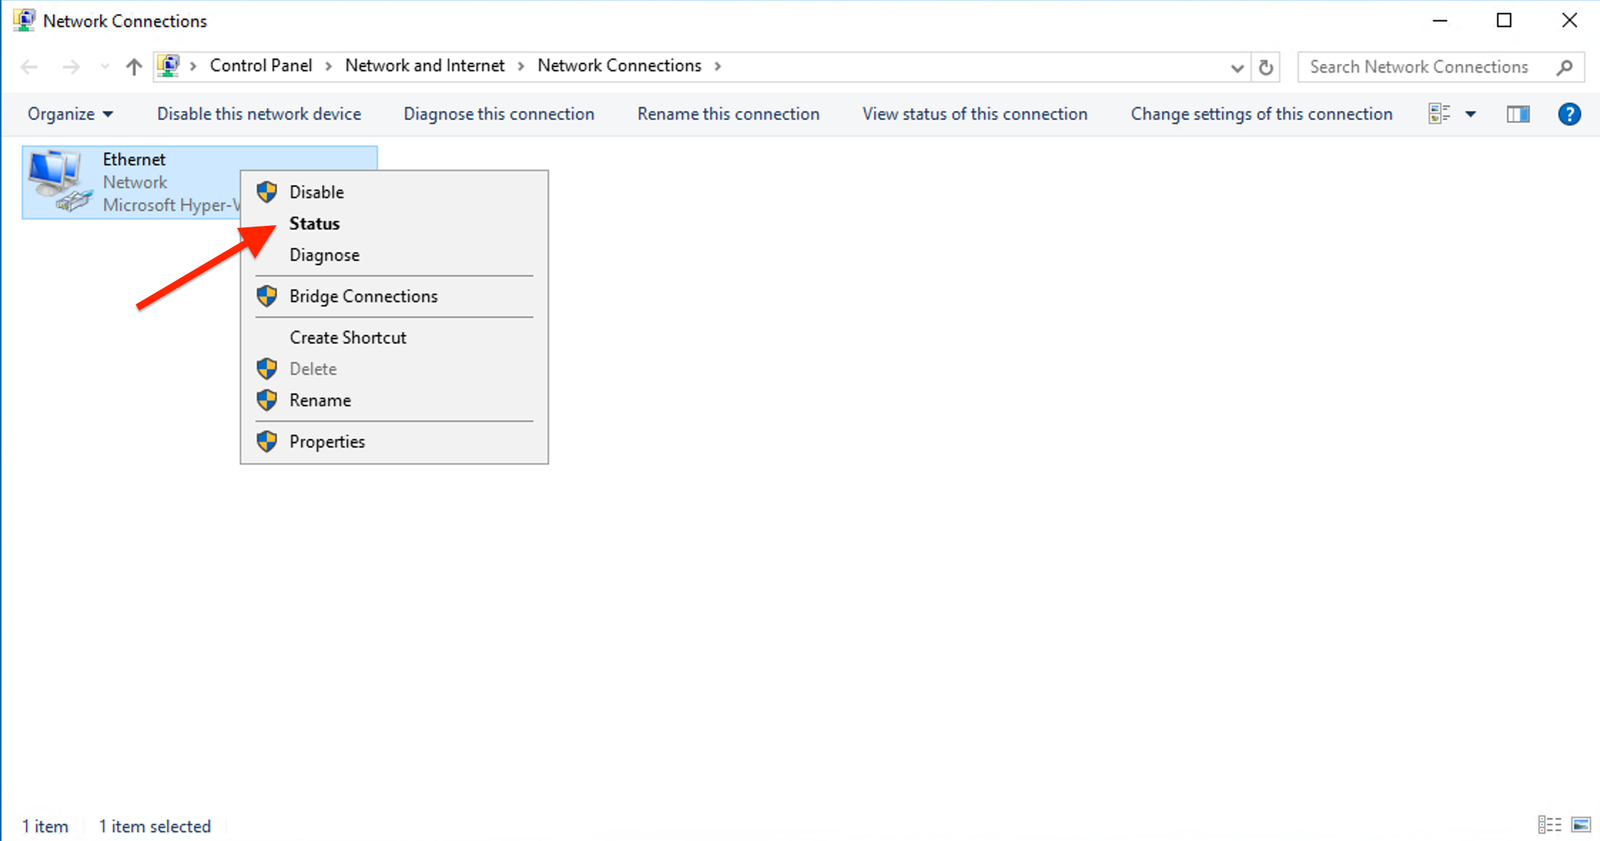Click the Search Network Connections field
The width and height of the screenshot is (1600, 841).
point(1420,67)
